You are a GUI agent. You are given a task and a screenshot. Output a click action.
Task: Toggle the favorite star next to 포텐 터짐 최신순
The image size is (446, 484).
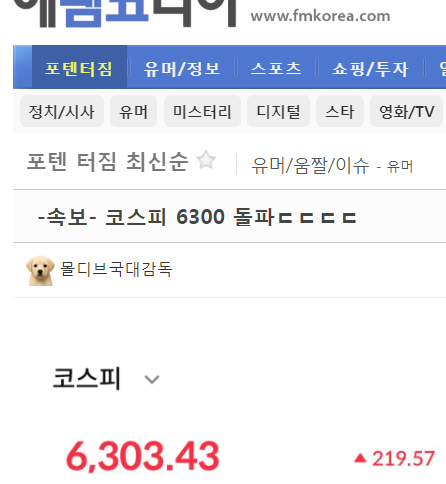point(206,160)
